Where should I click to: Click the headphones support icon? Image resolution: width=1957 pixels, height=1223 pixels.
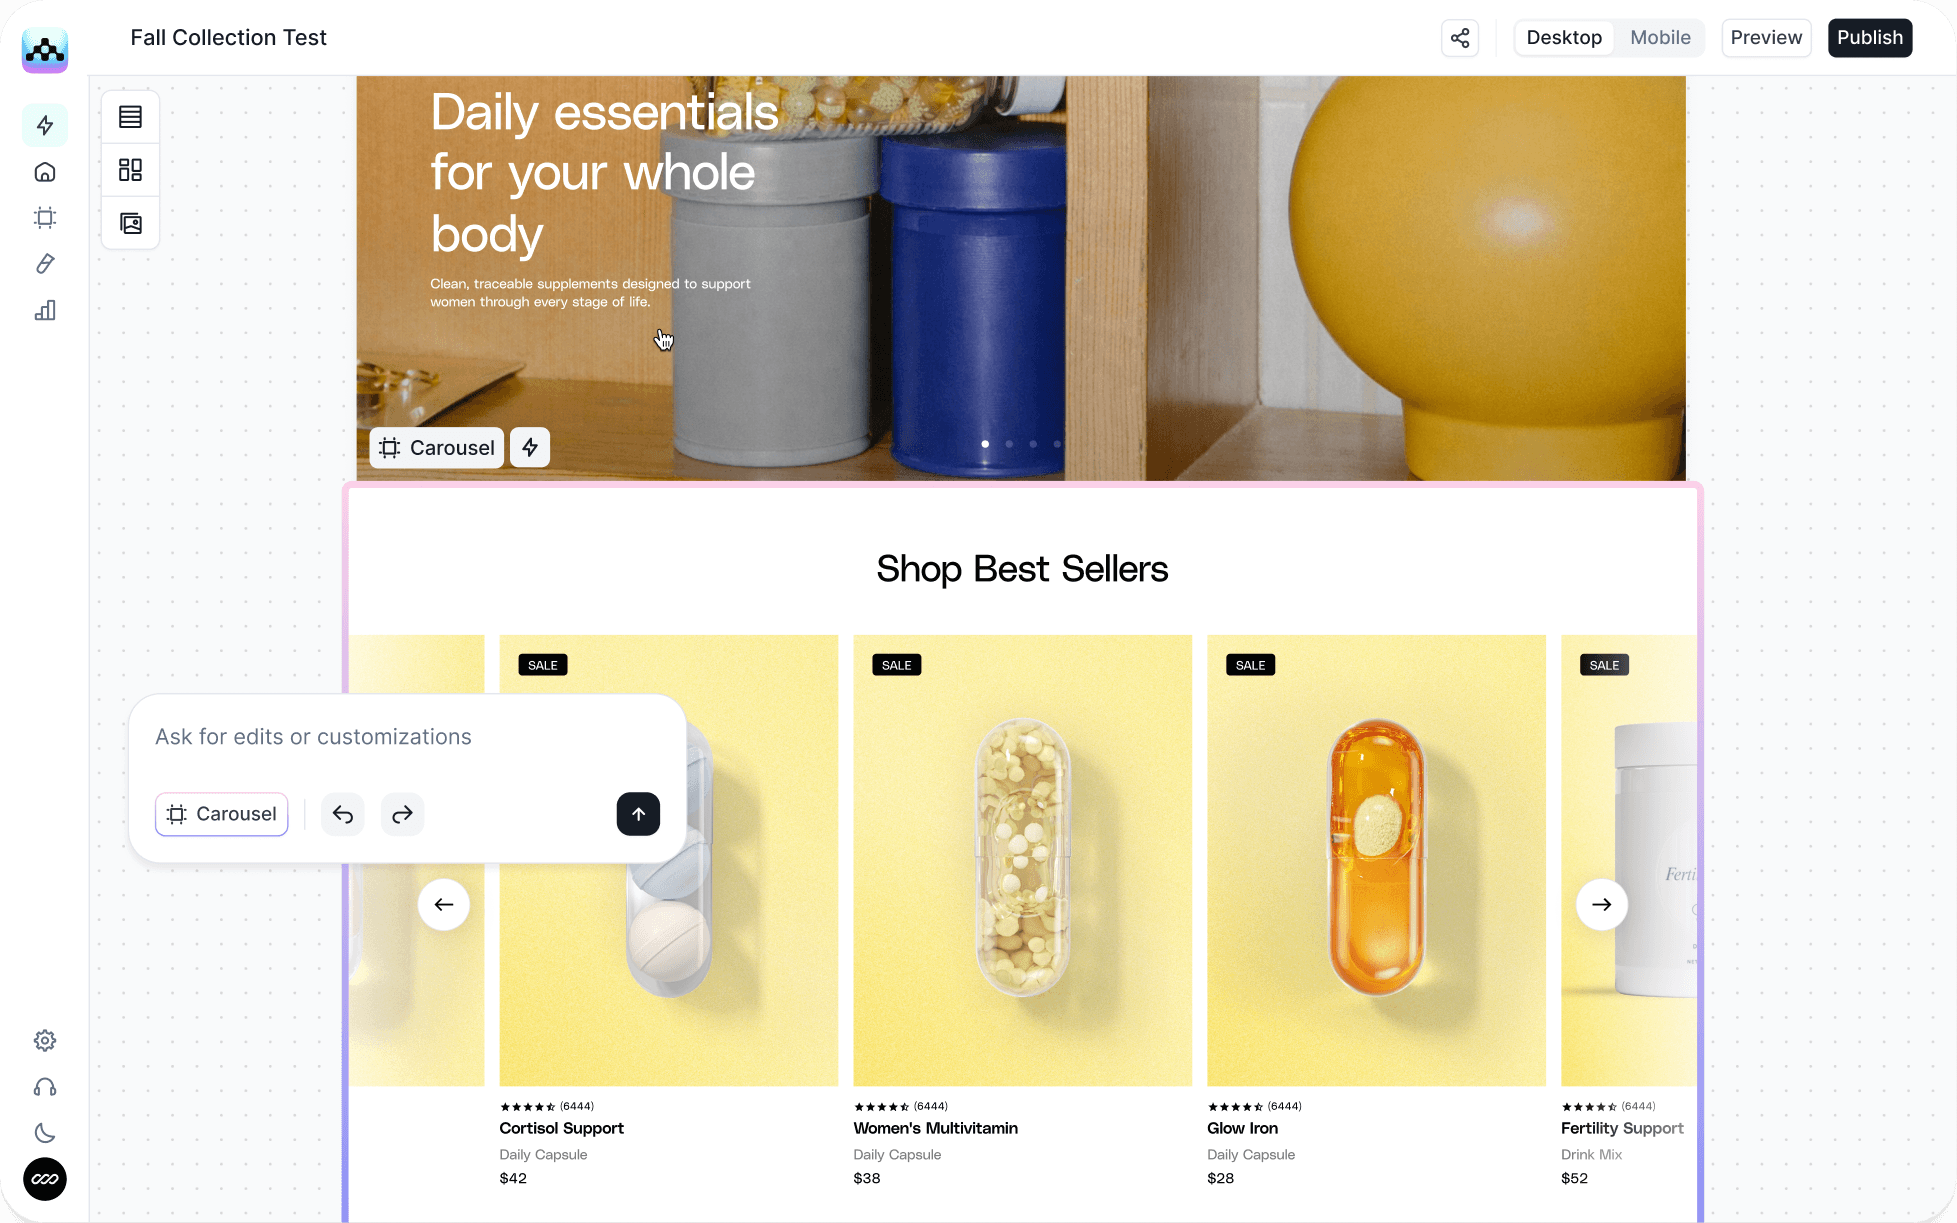coord(45,1087)
